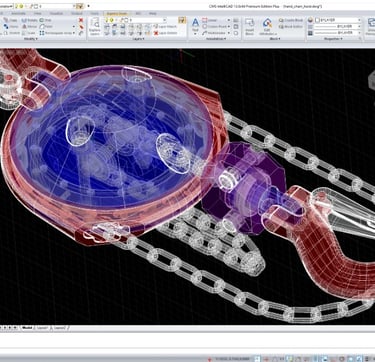Click the red Erase X icon
Image resolution: width=375 pixels, height=362 pixels.
pos(81,20)
